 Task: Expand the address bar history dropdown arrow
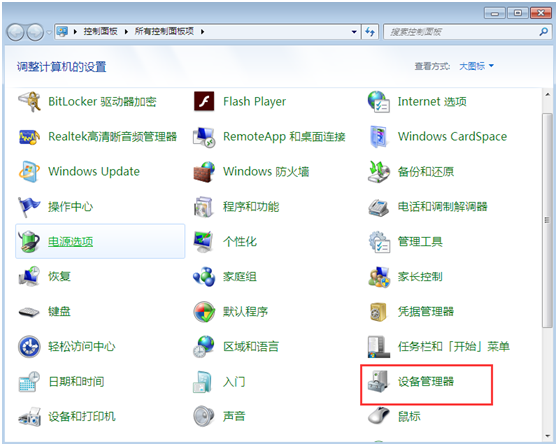click(x=354, y=32)
